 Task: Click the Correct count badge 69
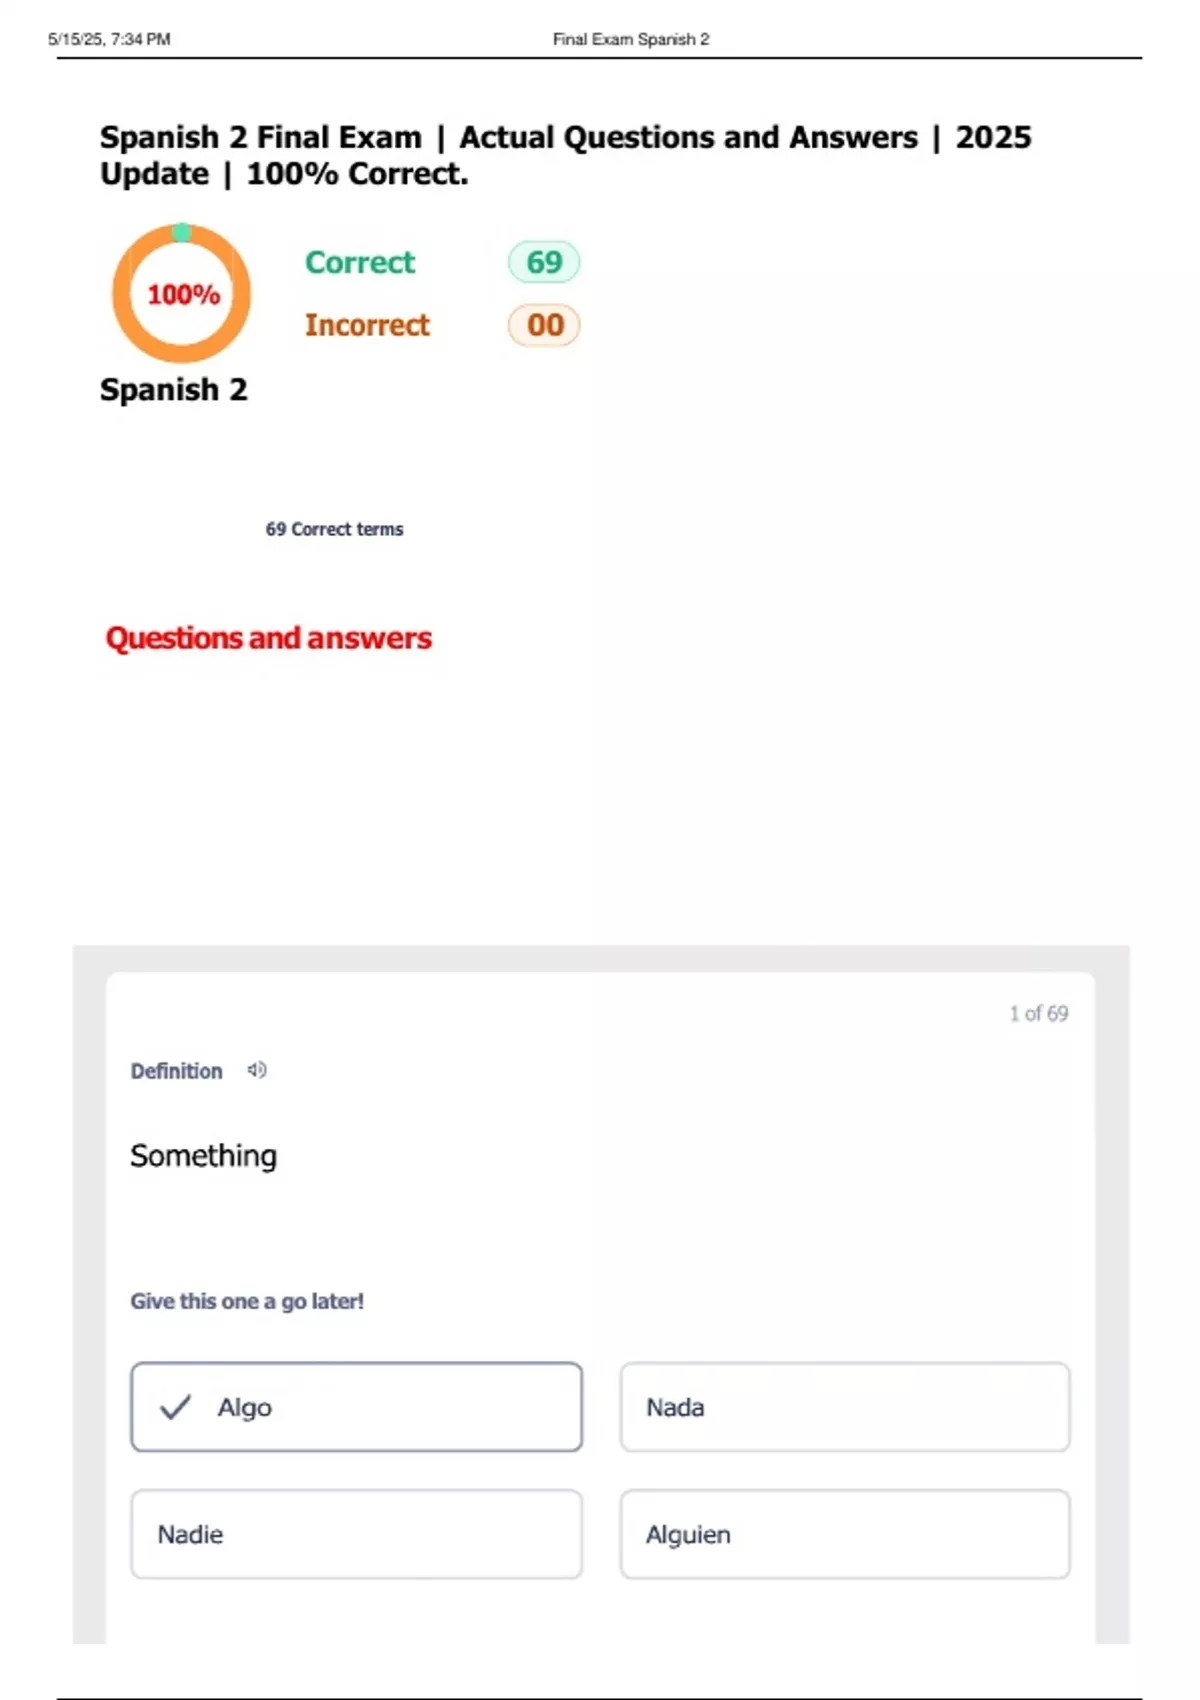[x=544, y=262]
